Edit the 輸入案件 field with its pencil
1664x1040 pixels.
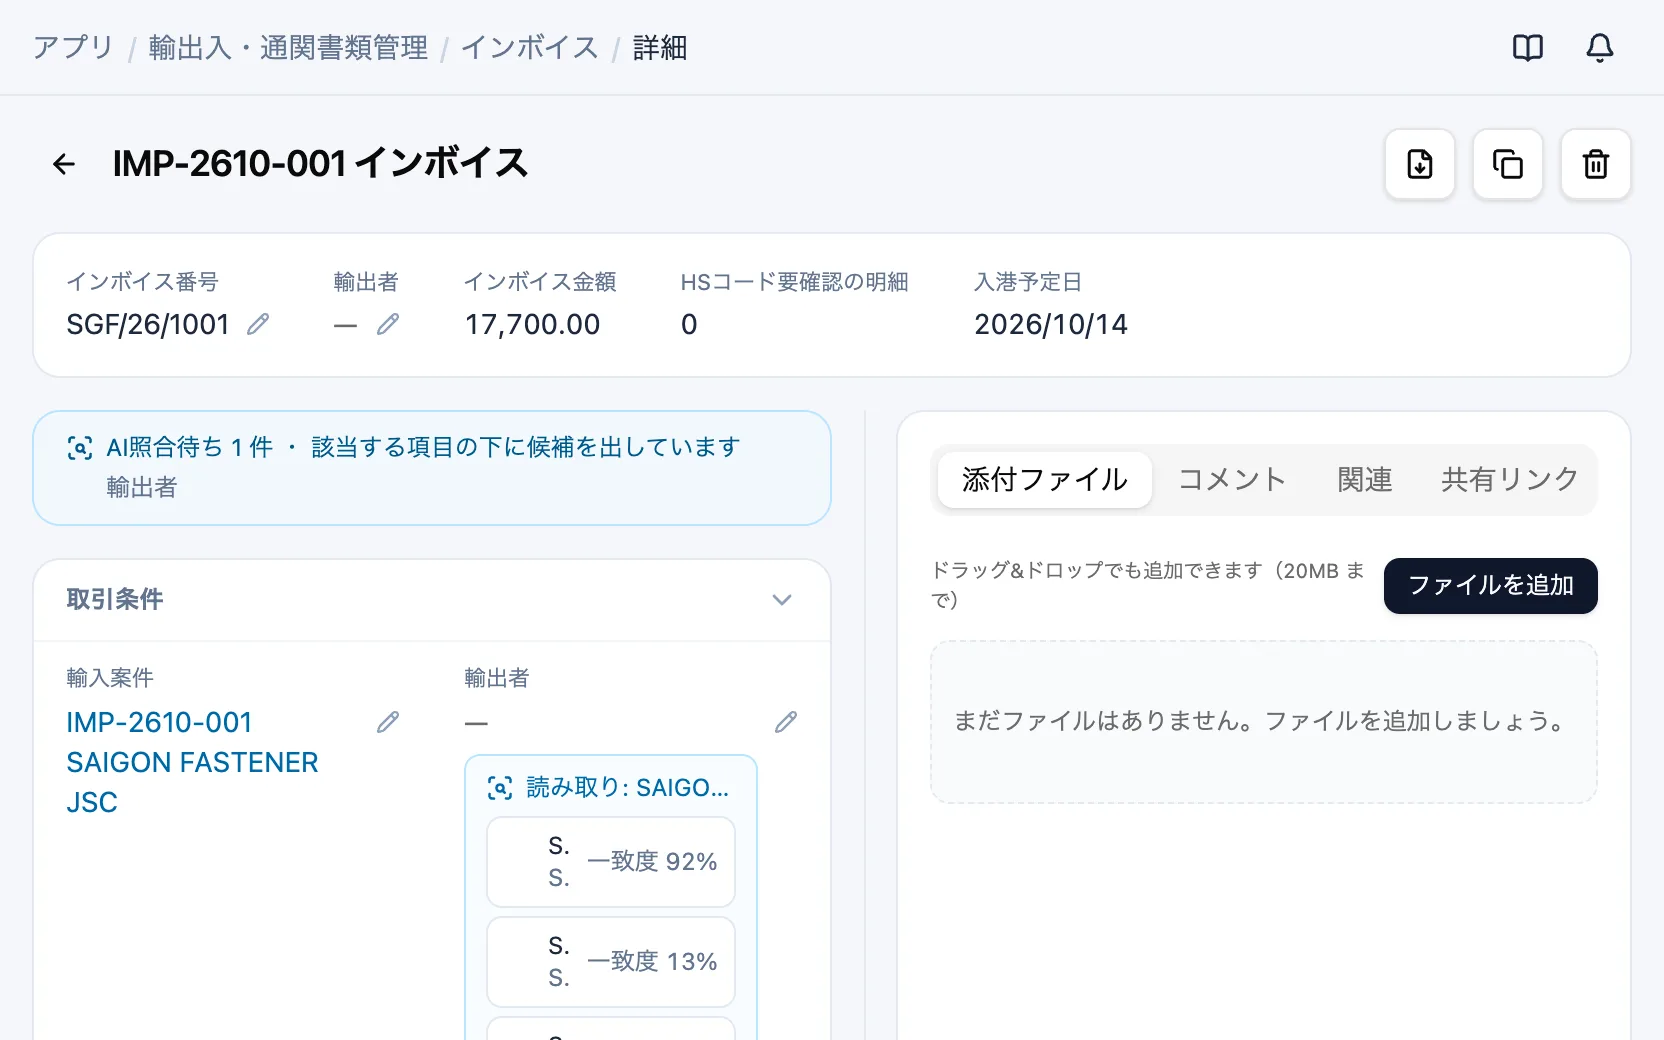click(388, 722)
